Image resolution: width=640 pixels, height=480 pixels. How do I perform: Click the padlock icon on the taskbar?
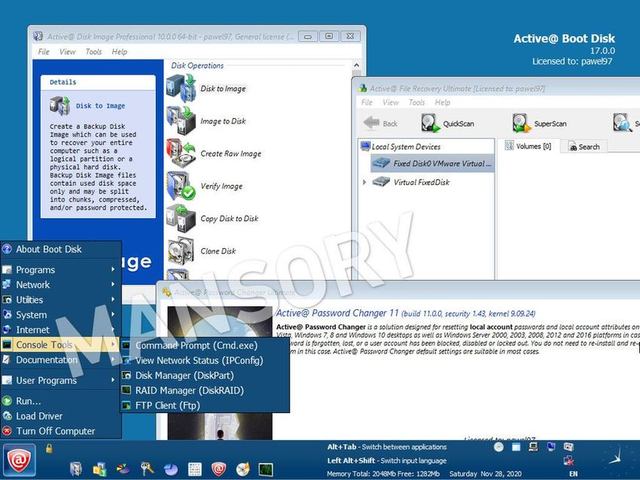[49, 449]
